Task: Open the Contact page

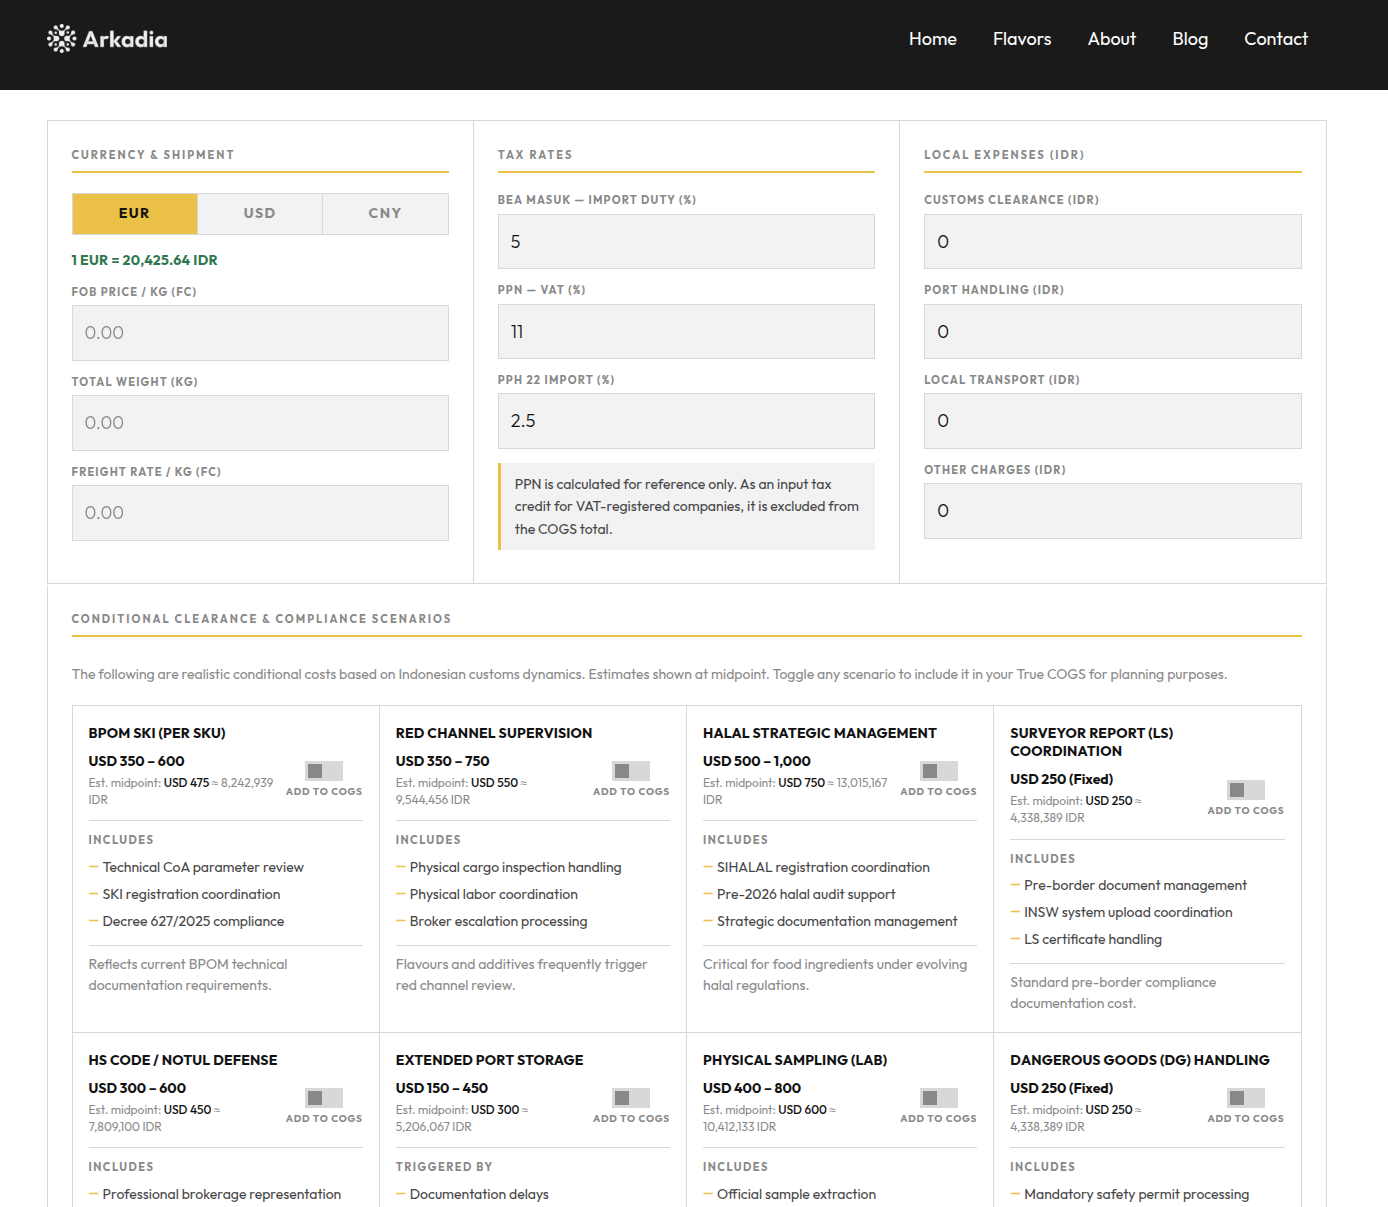Action: (1276, 39)
